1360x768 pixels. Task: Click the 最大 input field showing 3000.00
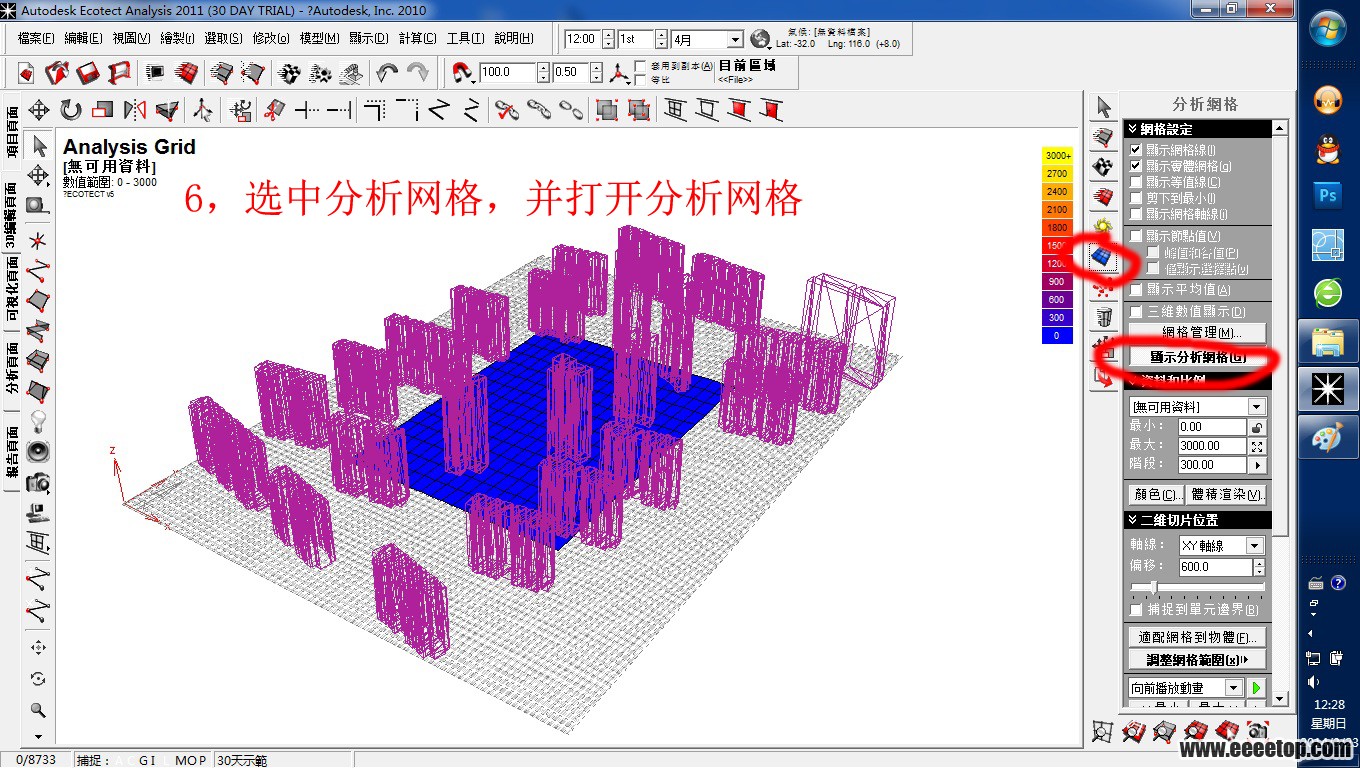click(x=1212, y=446)
